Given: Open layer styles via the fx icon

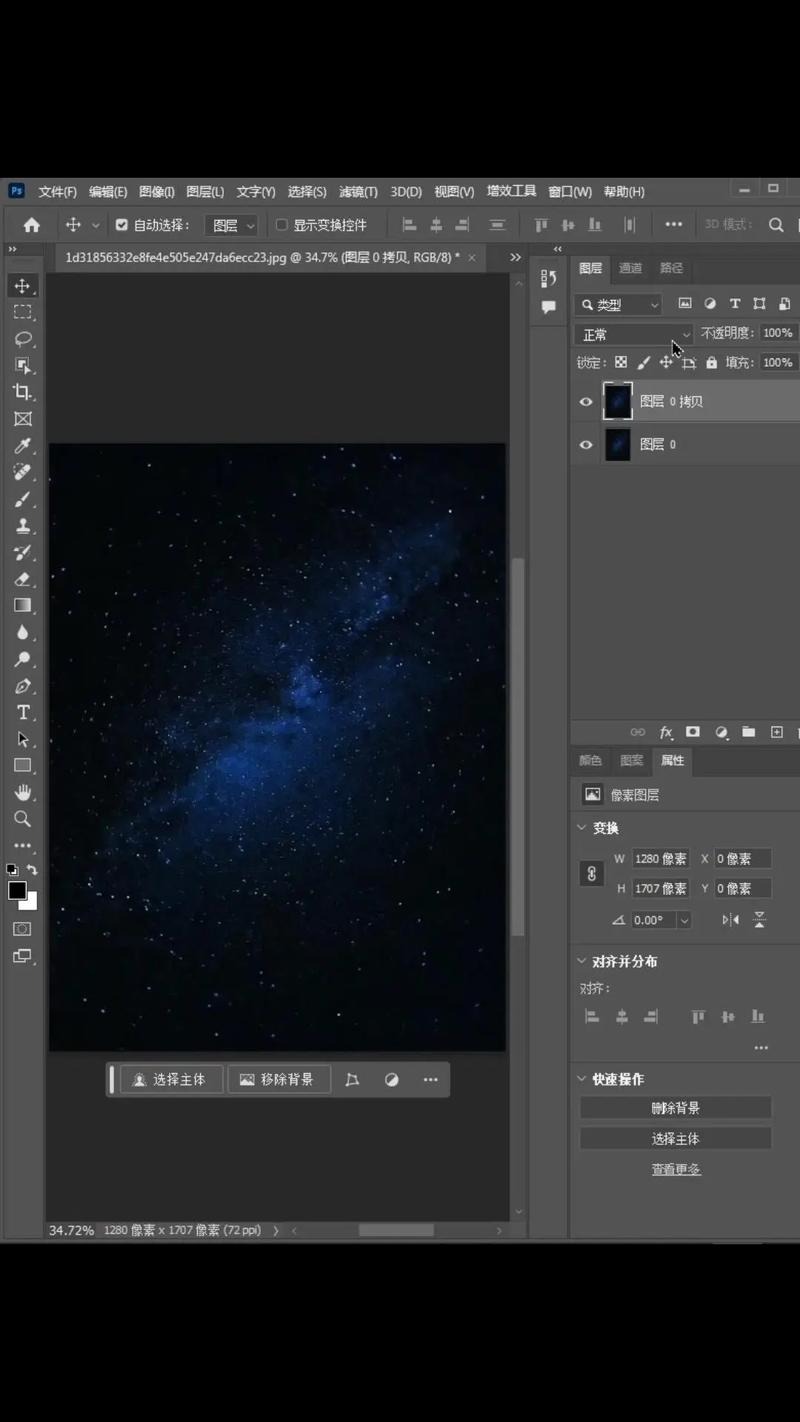Looking at the screenshot, I should 666,733.
